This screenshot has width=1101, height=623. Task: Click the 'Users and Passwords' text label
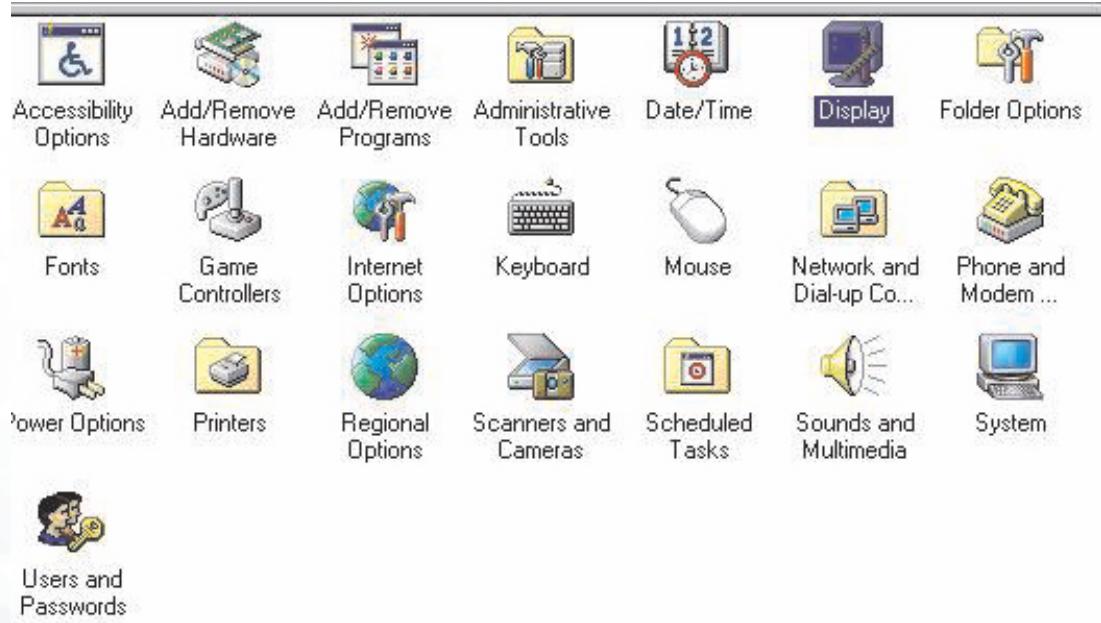[x=72, y=592]
